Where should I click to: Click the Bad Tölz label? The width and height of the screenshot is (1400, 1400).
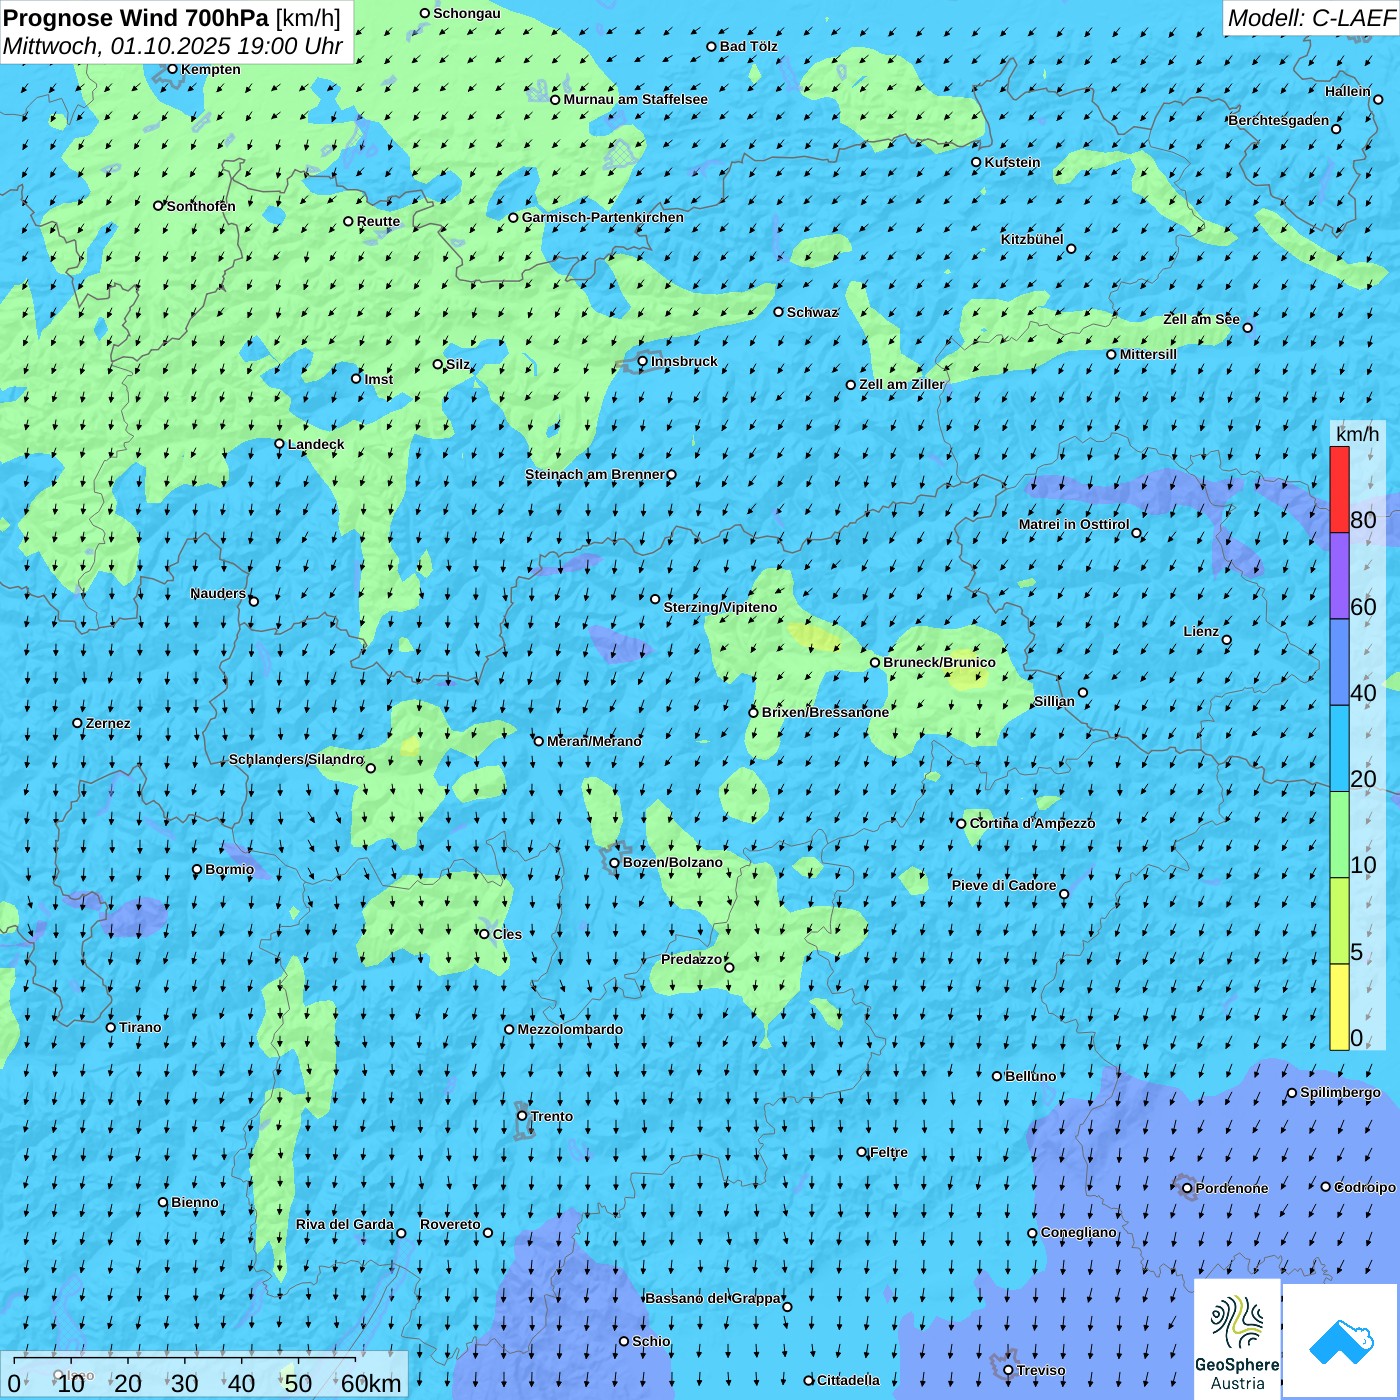pos(749,46)
